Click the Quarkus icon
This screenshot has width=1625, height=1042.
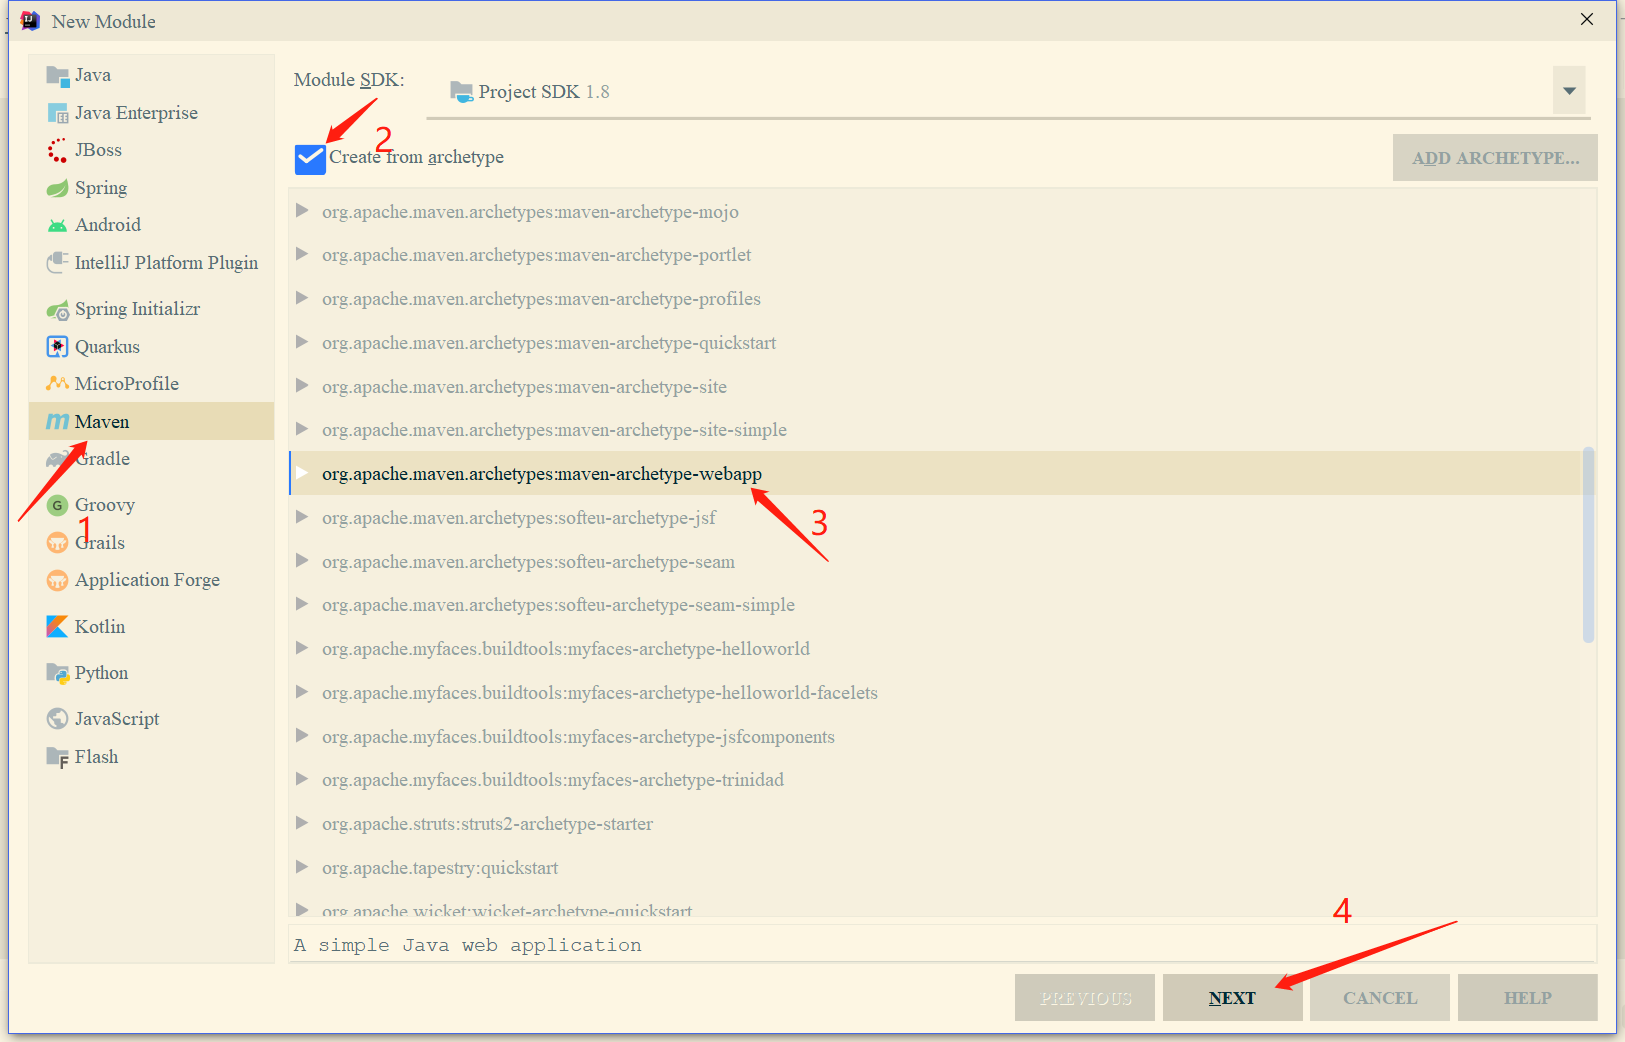(57, 347)
